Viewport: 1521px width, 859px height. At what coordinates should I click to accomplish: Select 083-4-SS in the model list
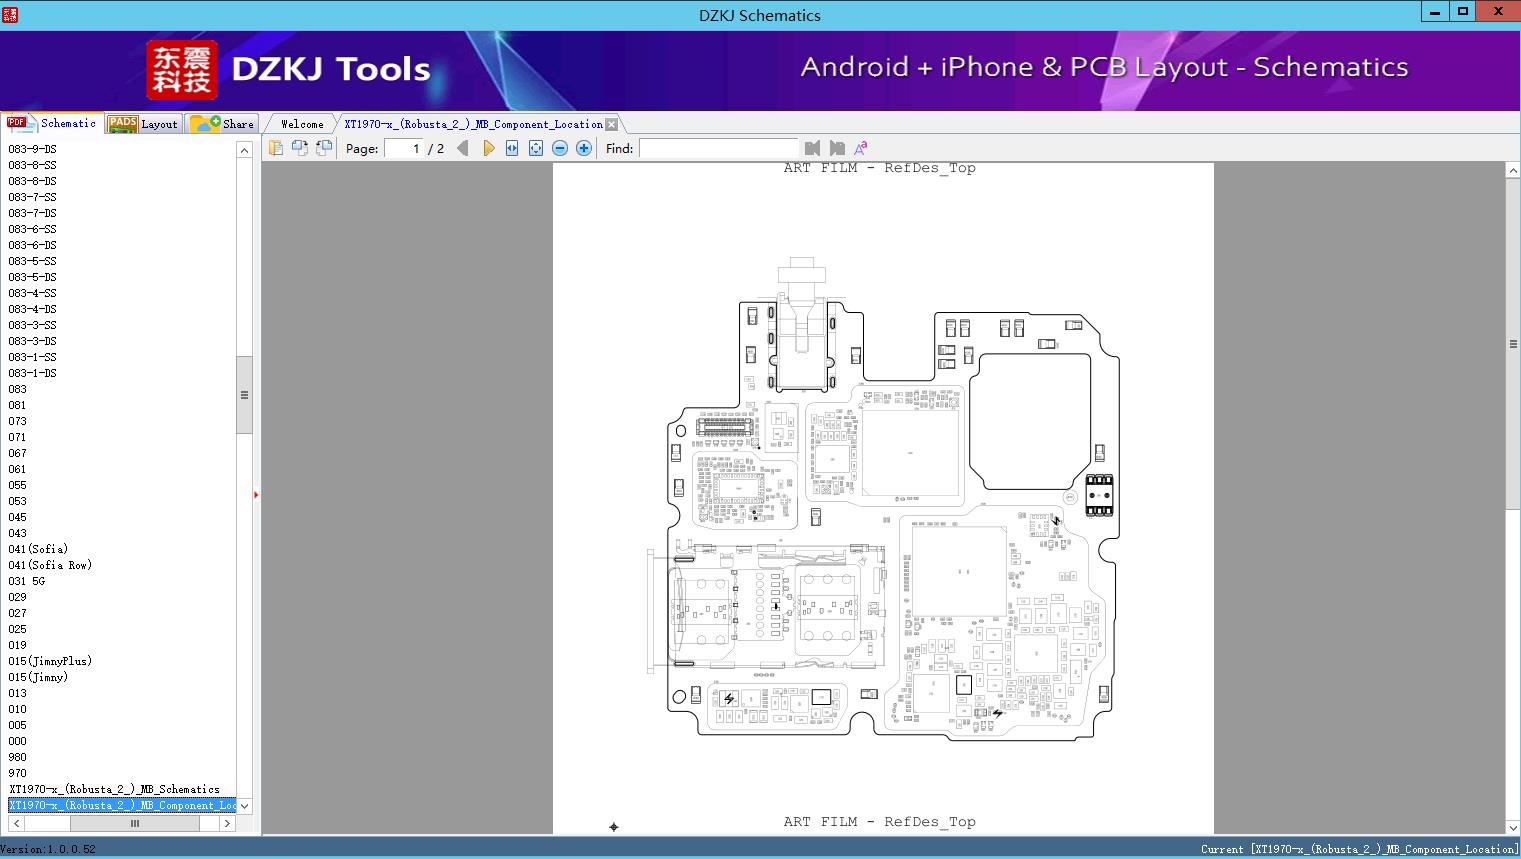pos(32,293)
